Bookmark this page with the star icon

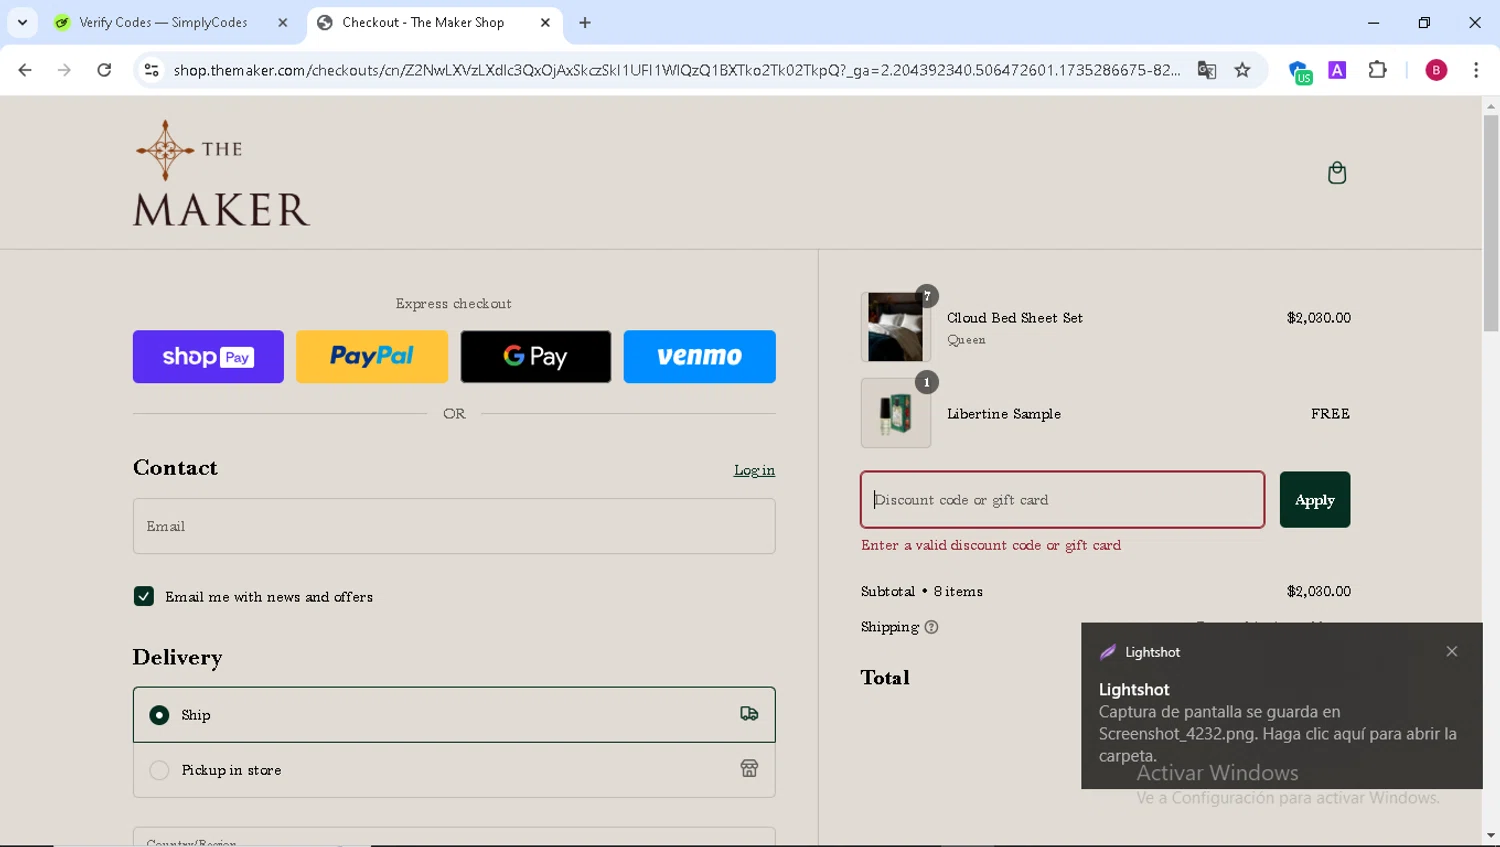(x=1242, y=70)
